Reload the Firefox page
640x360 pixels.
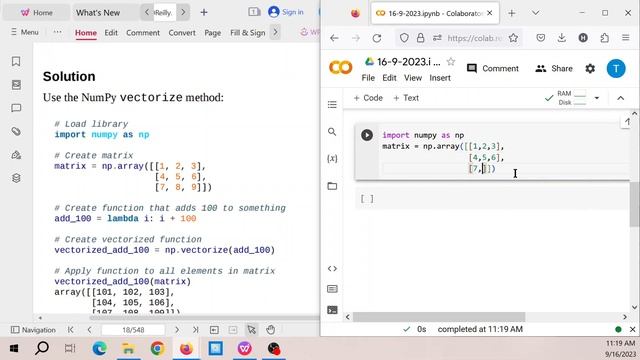pos(377,38)
